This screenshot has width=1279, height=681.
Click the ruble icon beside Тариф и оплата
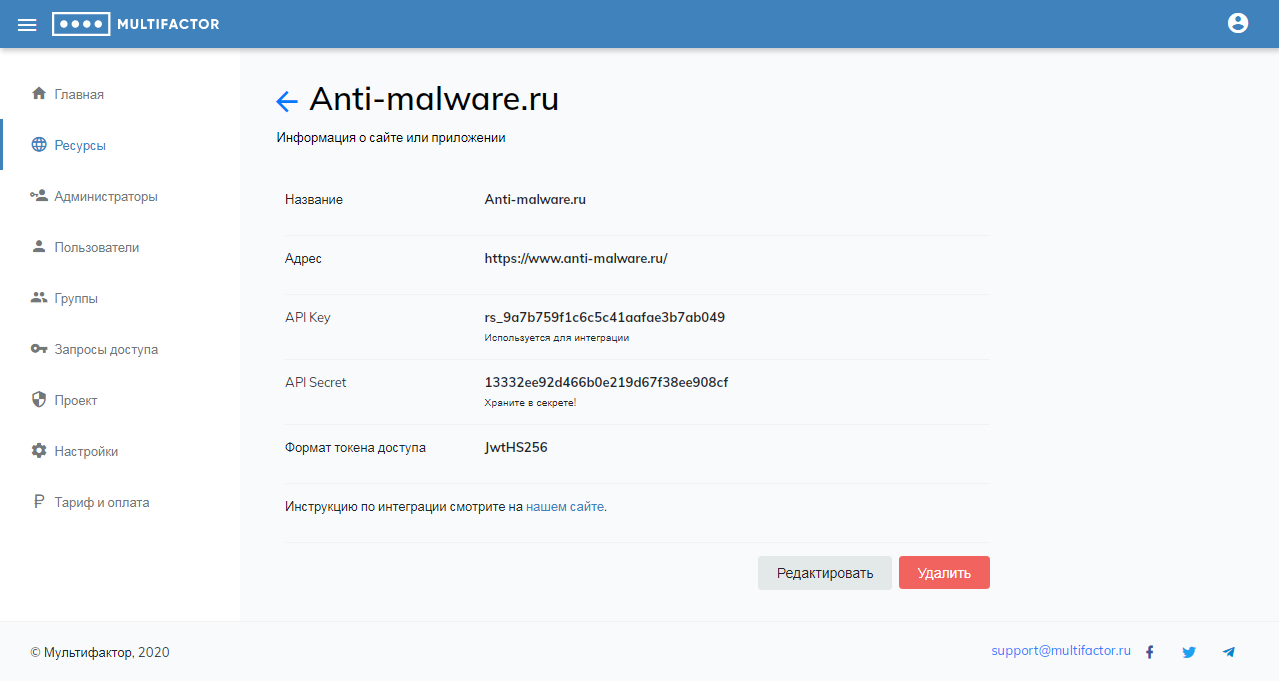click(39, 502)
